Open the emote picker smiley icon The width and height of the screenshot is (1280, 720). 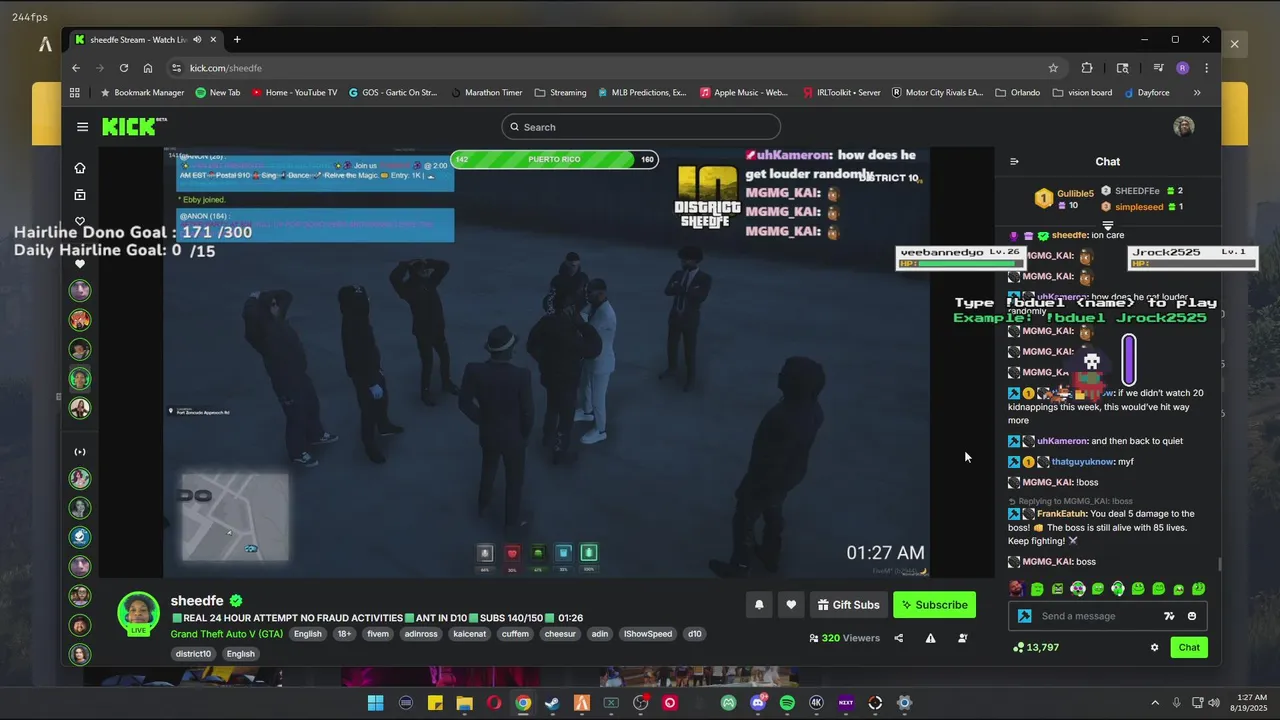coord(1192,616)
